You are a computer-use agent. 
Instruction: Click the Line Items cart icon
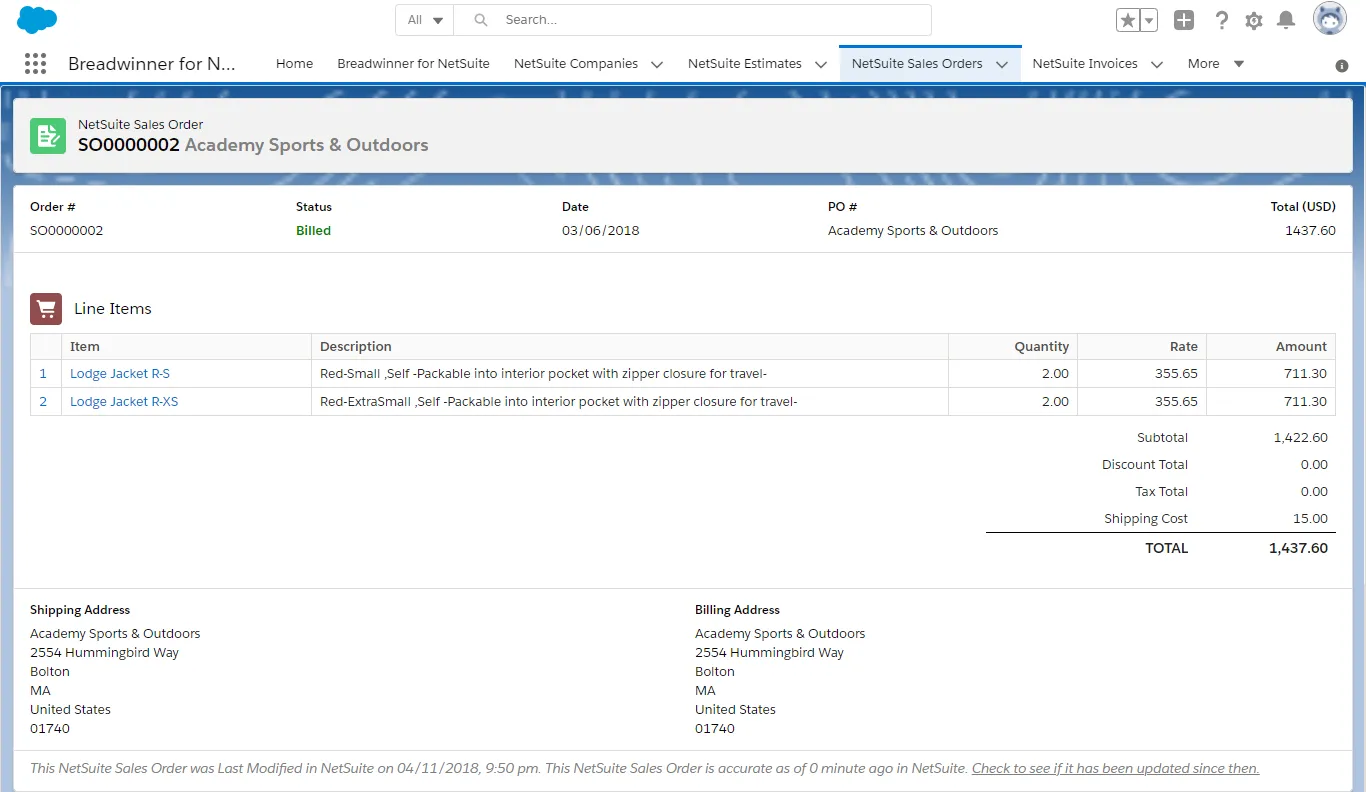[46, 309]
